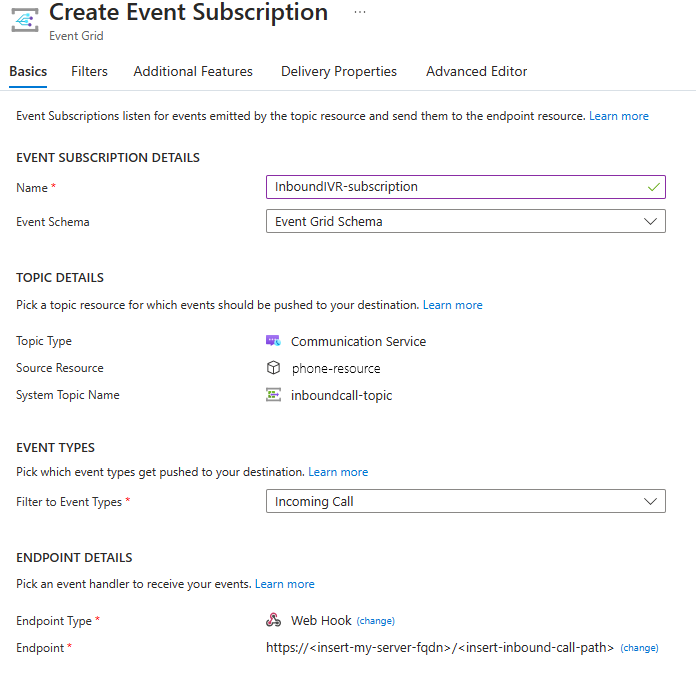Click the EVENT SUBSCRIPTION DETAILS heading

(x=108, y=158)
